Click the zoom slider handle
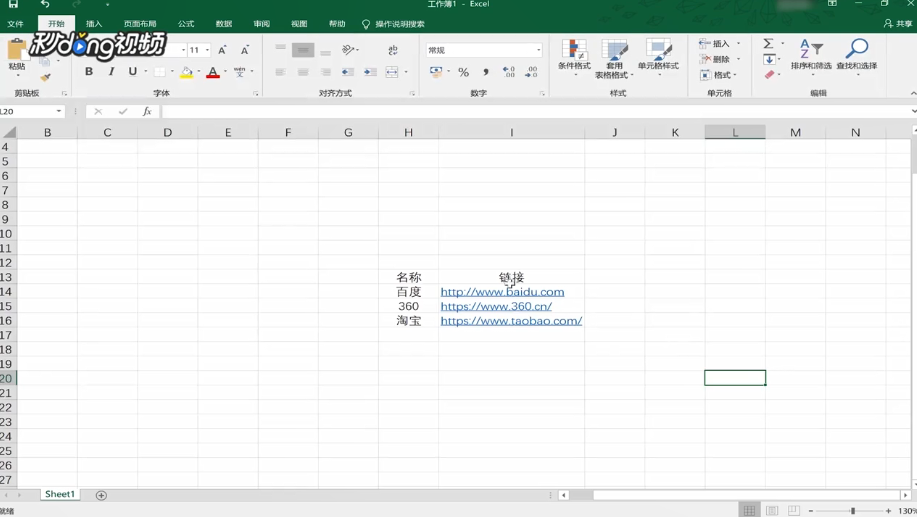This screenshot has height=517, width=917. (x=853, y=511)
